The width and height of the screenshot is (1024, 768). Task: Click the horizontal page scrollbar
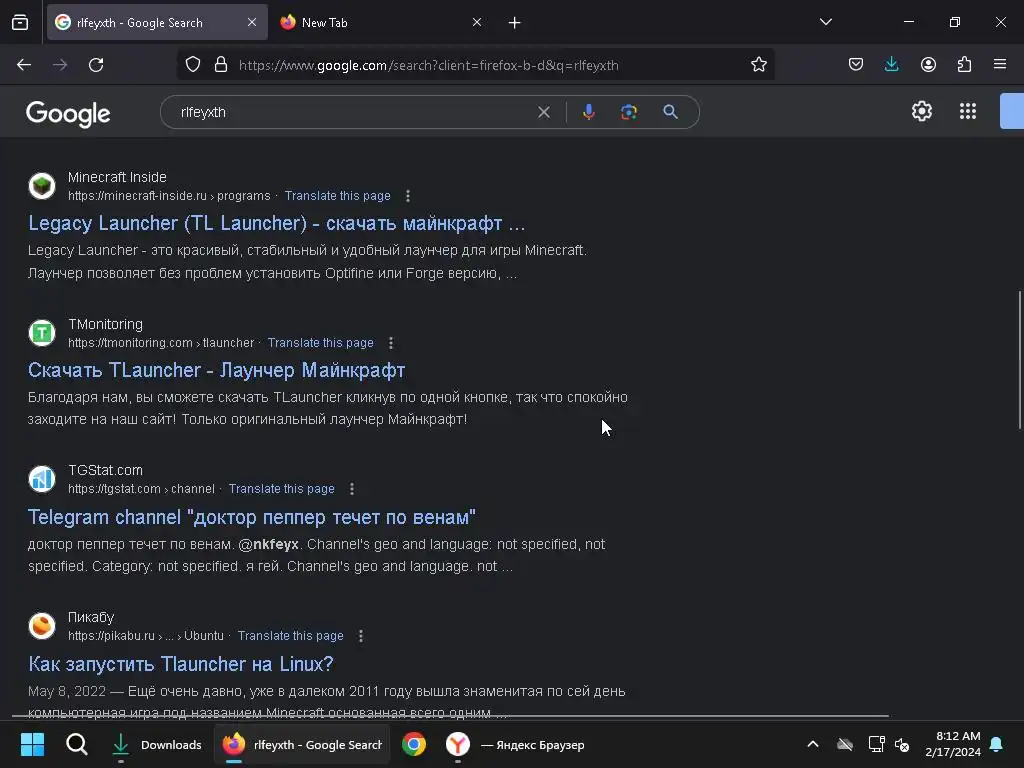click(451, 716)
